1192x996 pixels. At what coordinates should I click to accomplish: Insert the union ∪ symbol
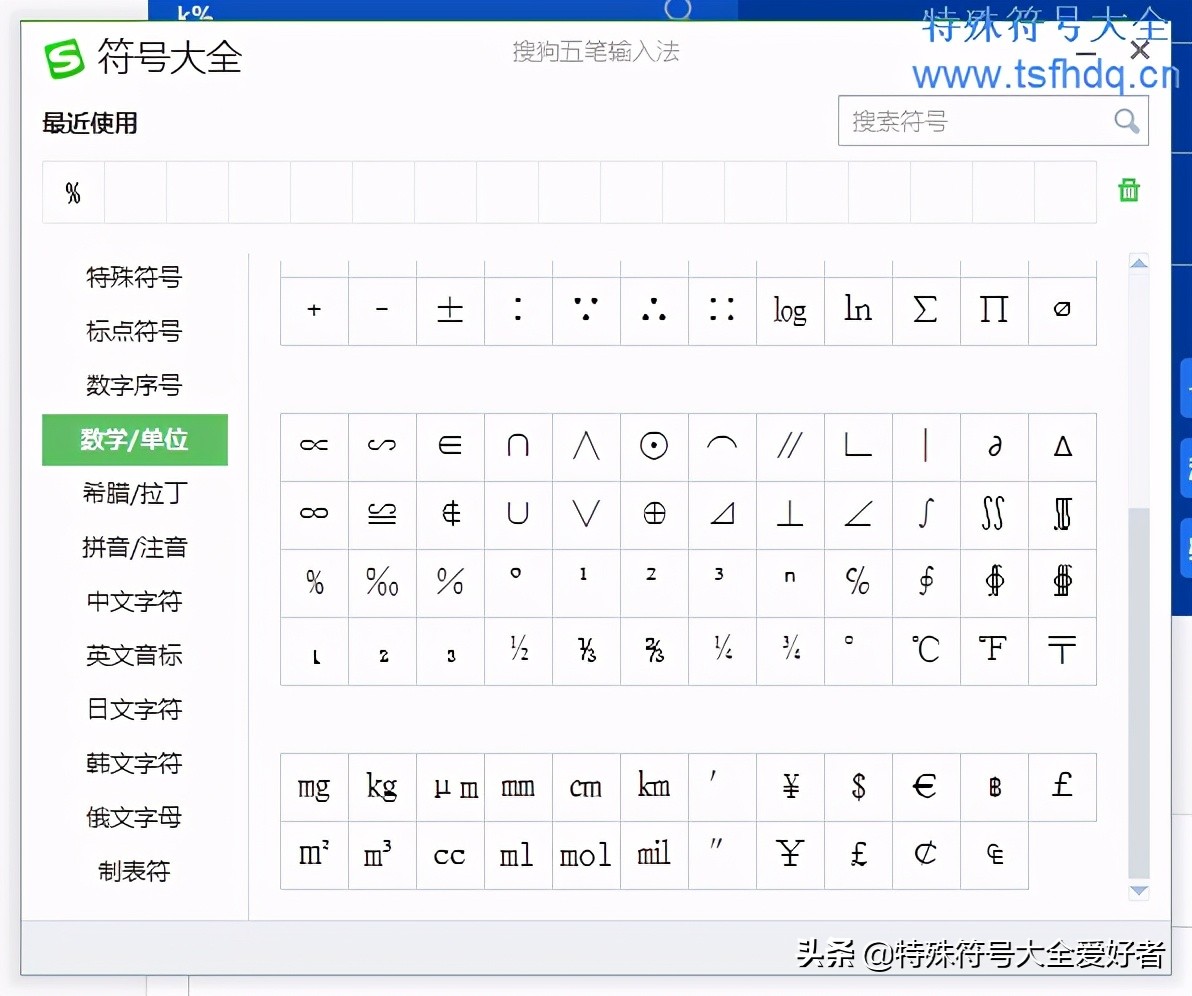tap(518, 514)
